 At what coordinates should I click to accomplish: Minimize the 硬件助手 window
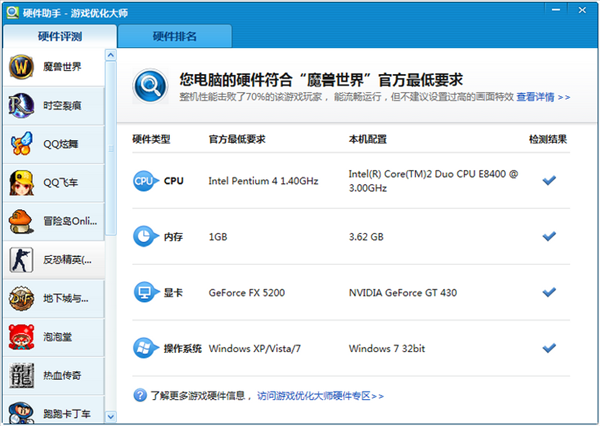[556, 10]
